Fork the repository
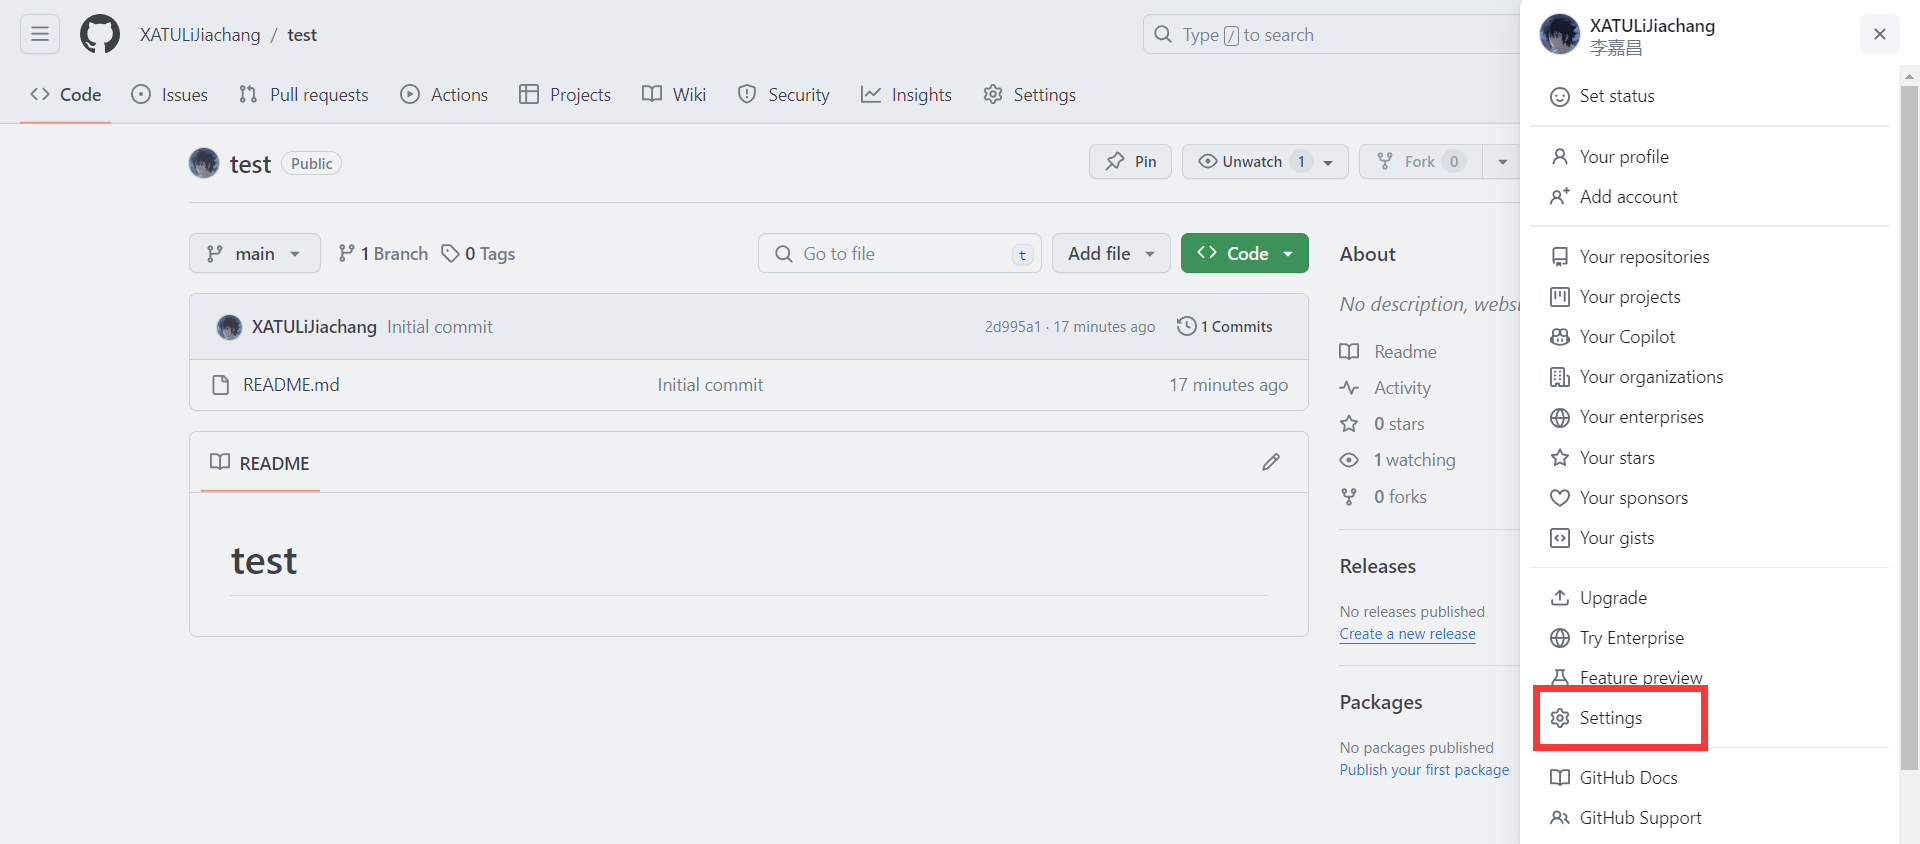Viewport: 1920px width, 844px height. (1420, 162)
